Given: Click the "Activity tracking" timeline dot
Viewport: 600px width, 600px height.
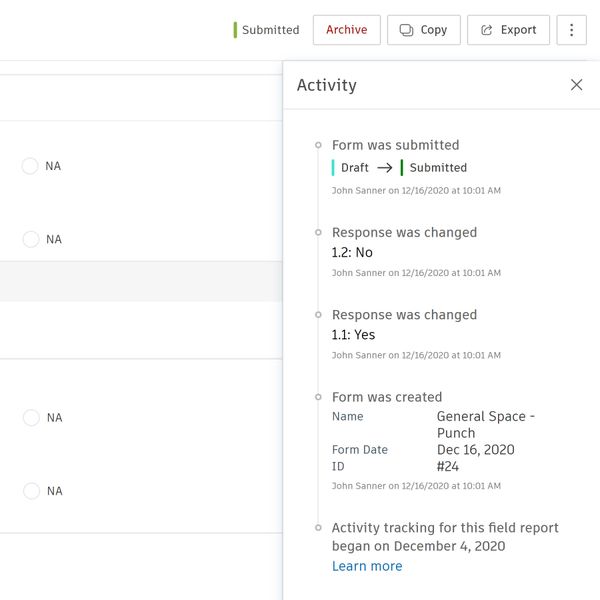Looking at the screenshot, I should point(318,527).
